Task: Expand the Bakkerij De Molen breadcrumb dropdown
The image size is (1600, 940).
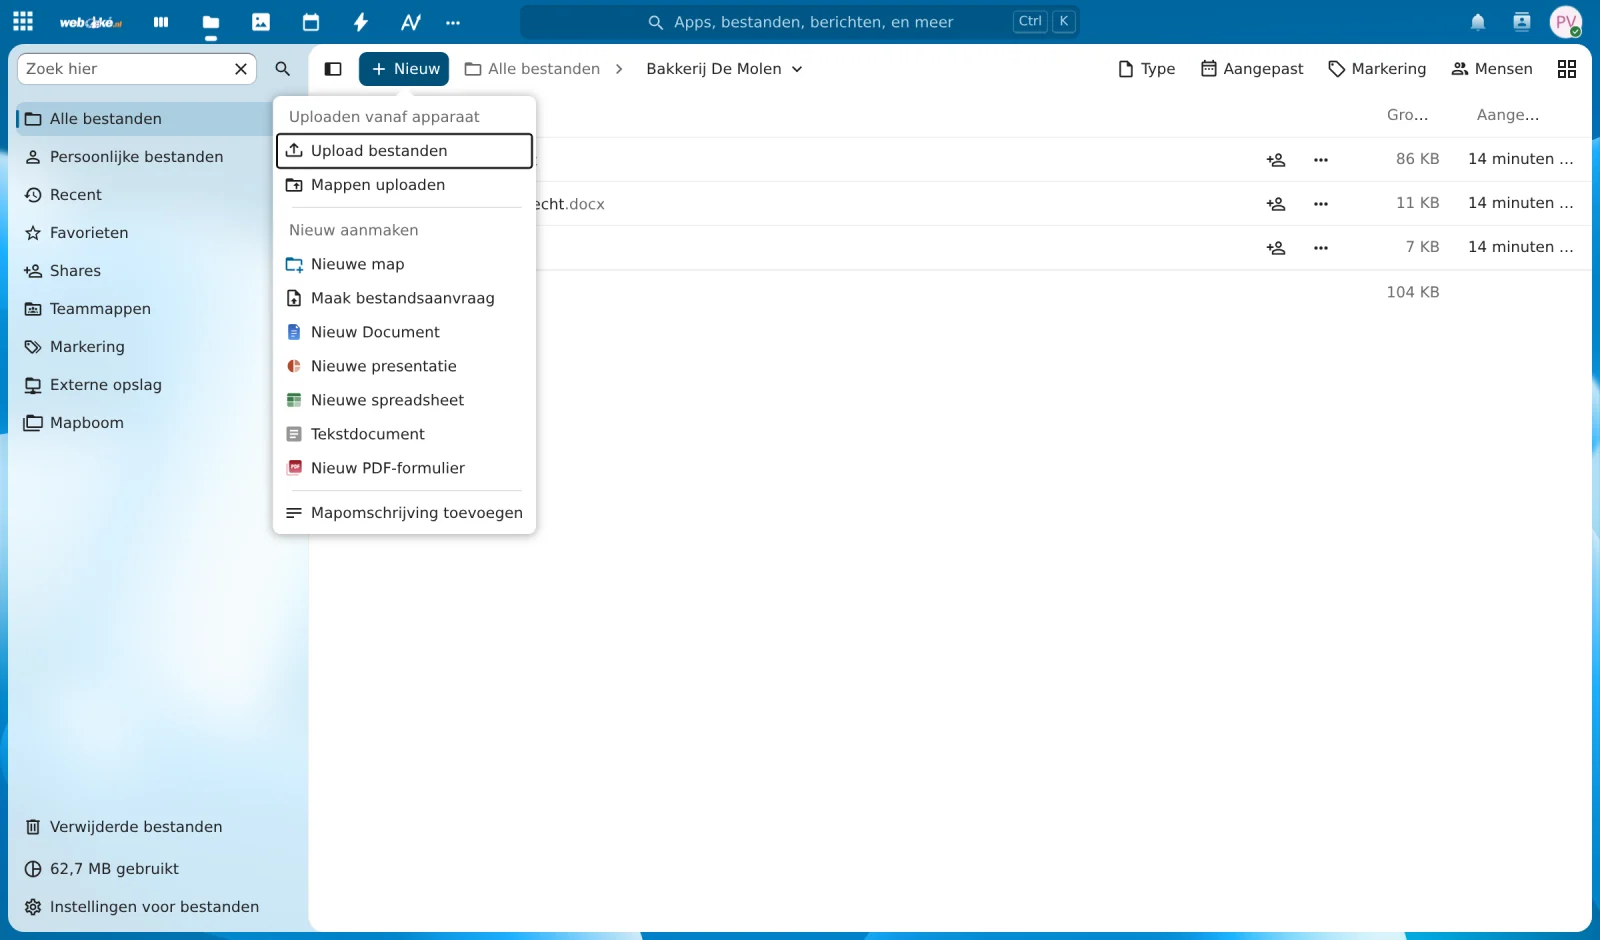Action: click(724, 69)
